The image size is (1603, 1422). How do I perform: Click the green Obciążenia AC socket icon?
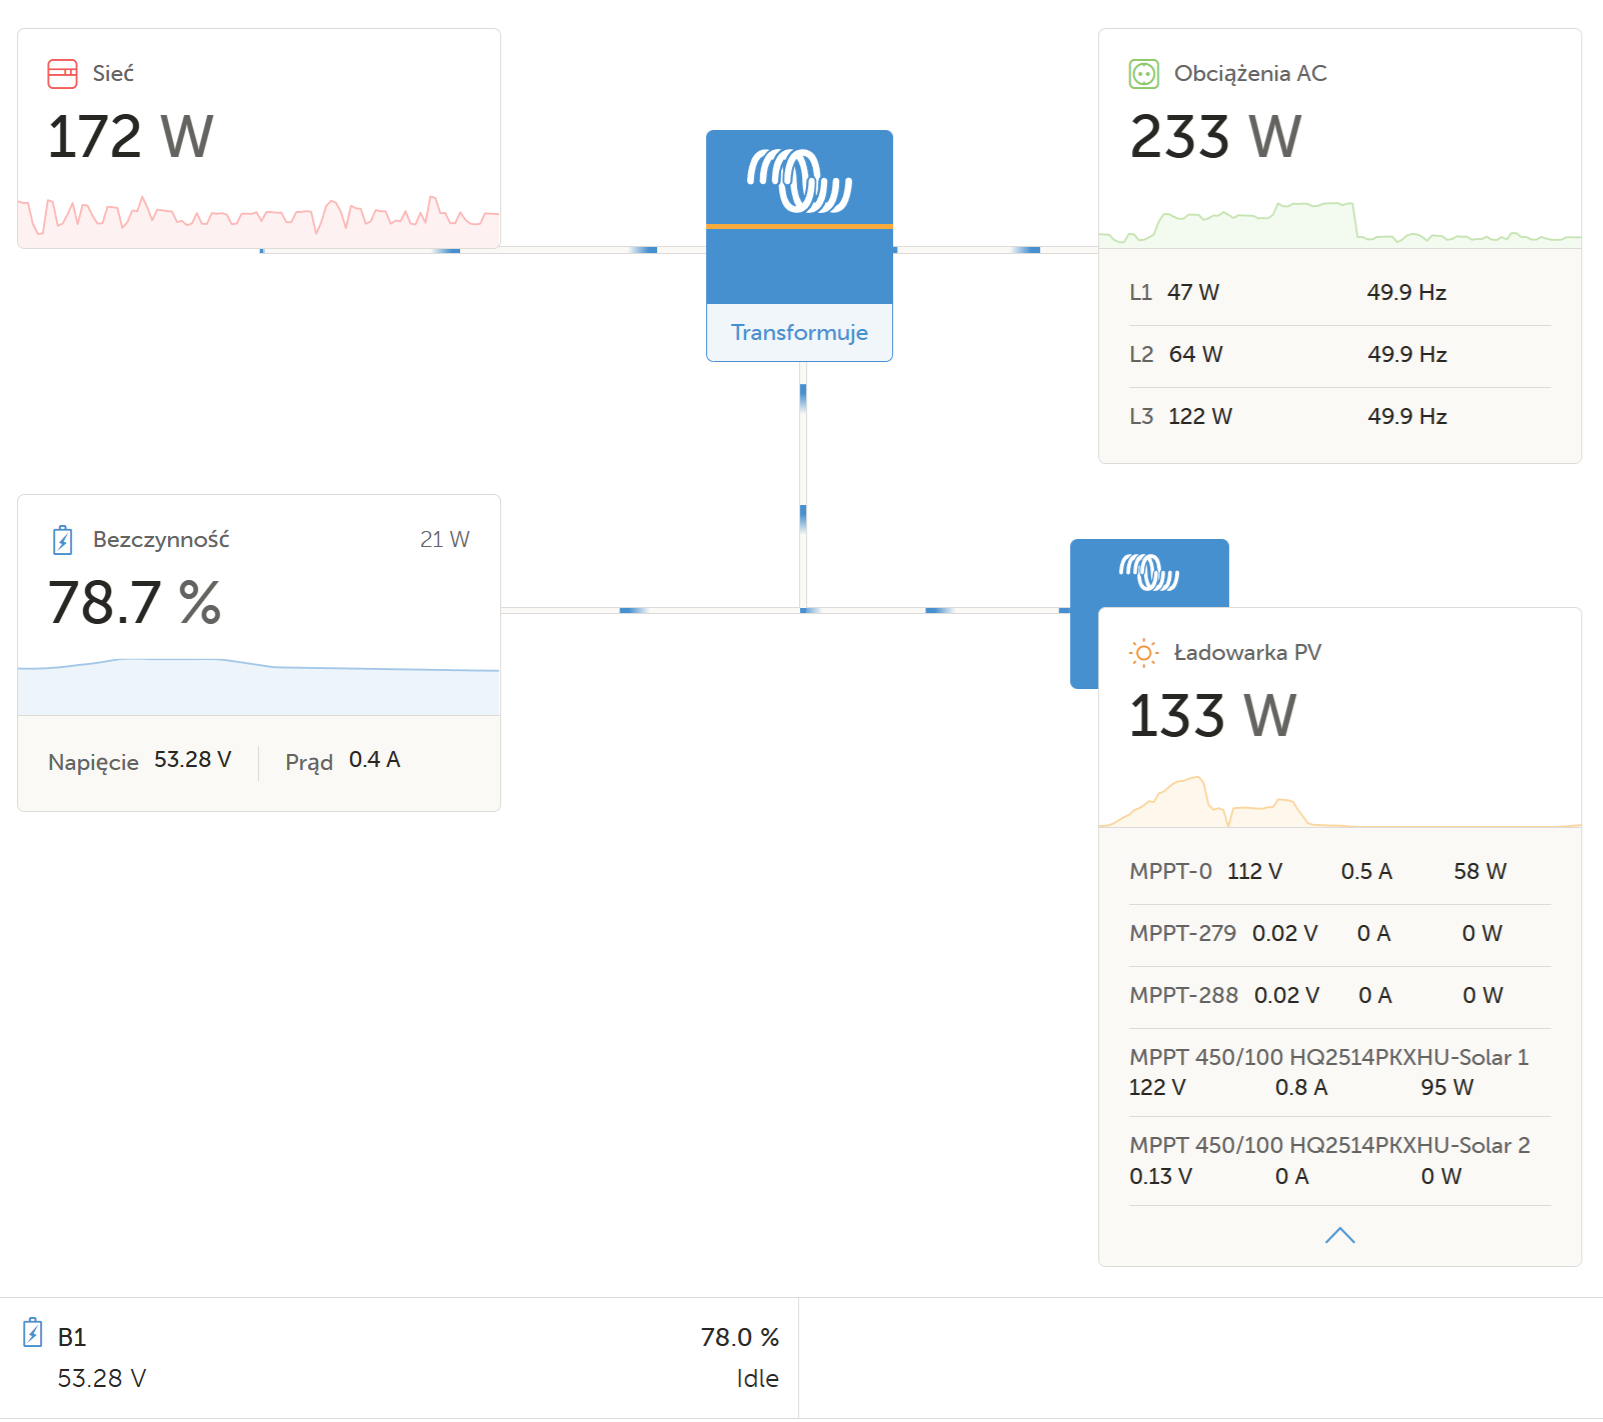[1144, 74]
